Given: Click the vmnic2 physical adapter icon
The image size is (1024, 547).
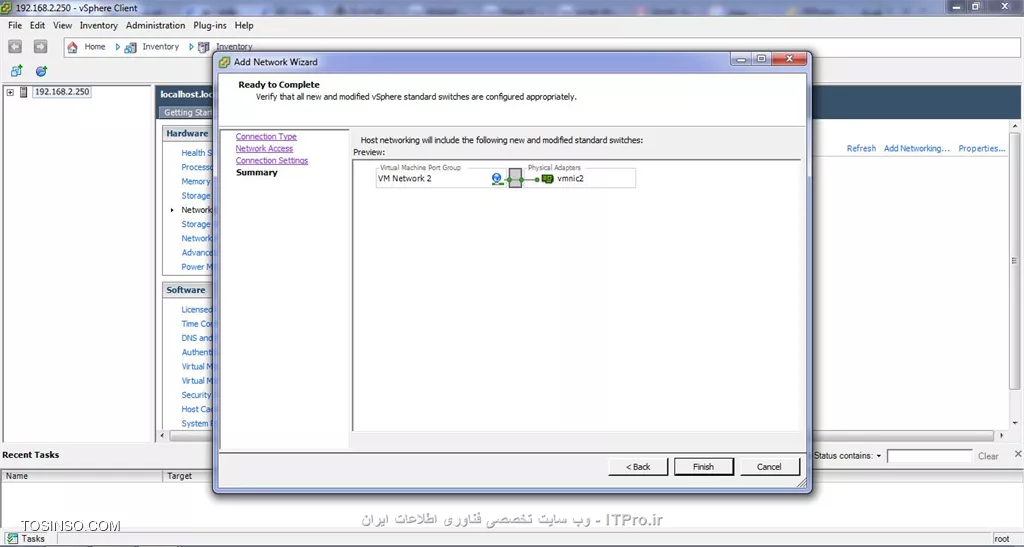Looking at the screenshot, I should coord(547,179).
